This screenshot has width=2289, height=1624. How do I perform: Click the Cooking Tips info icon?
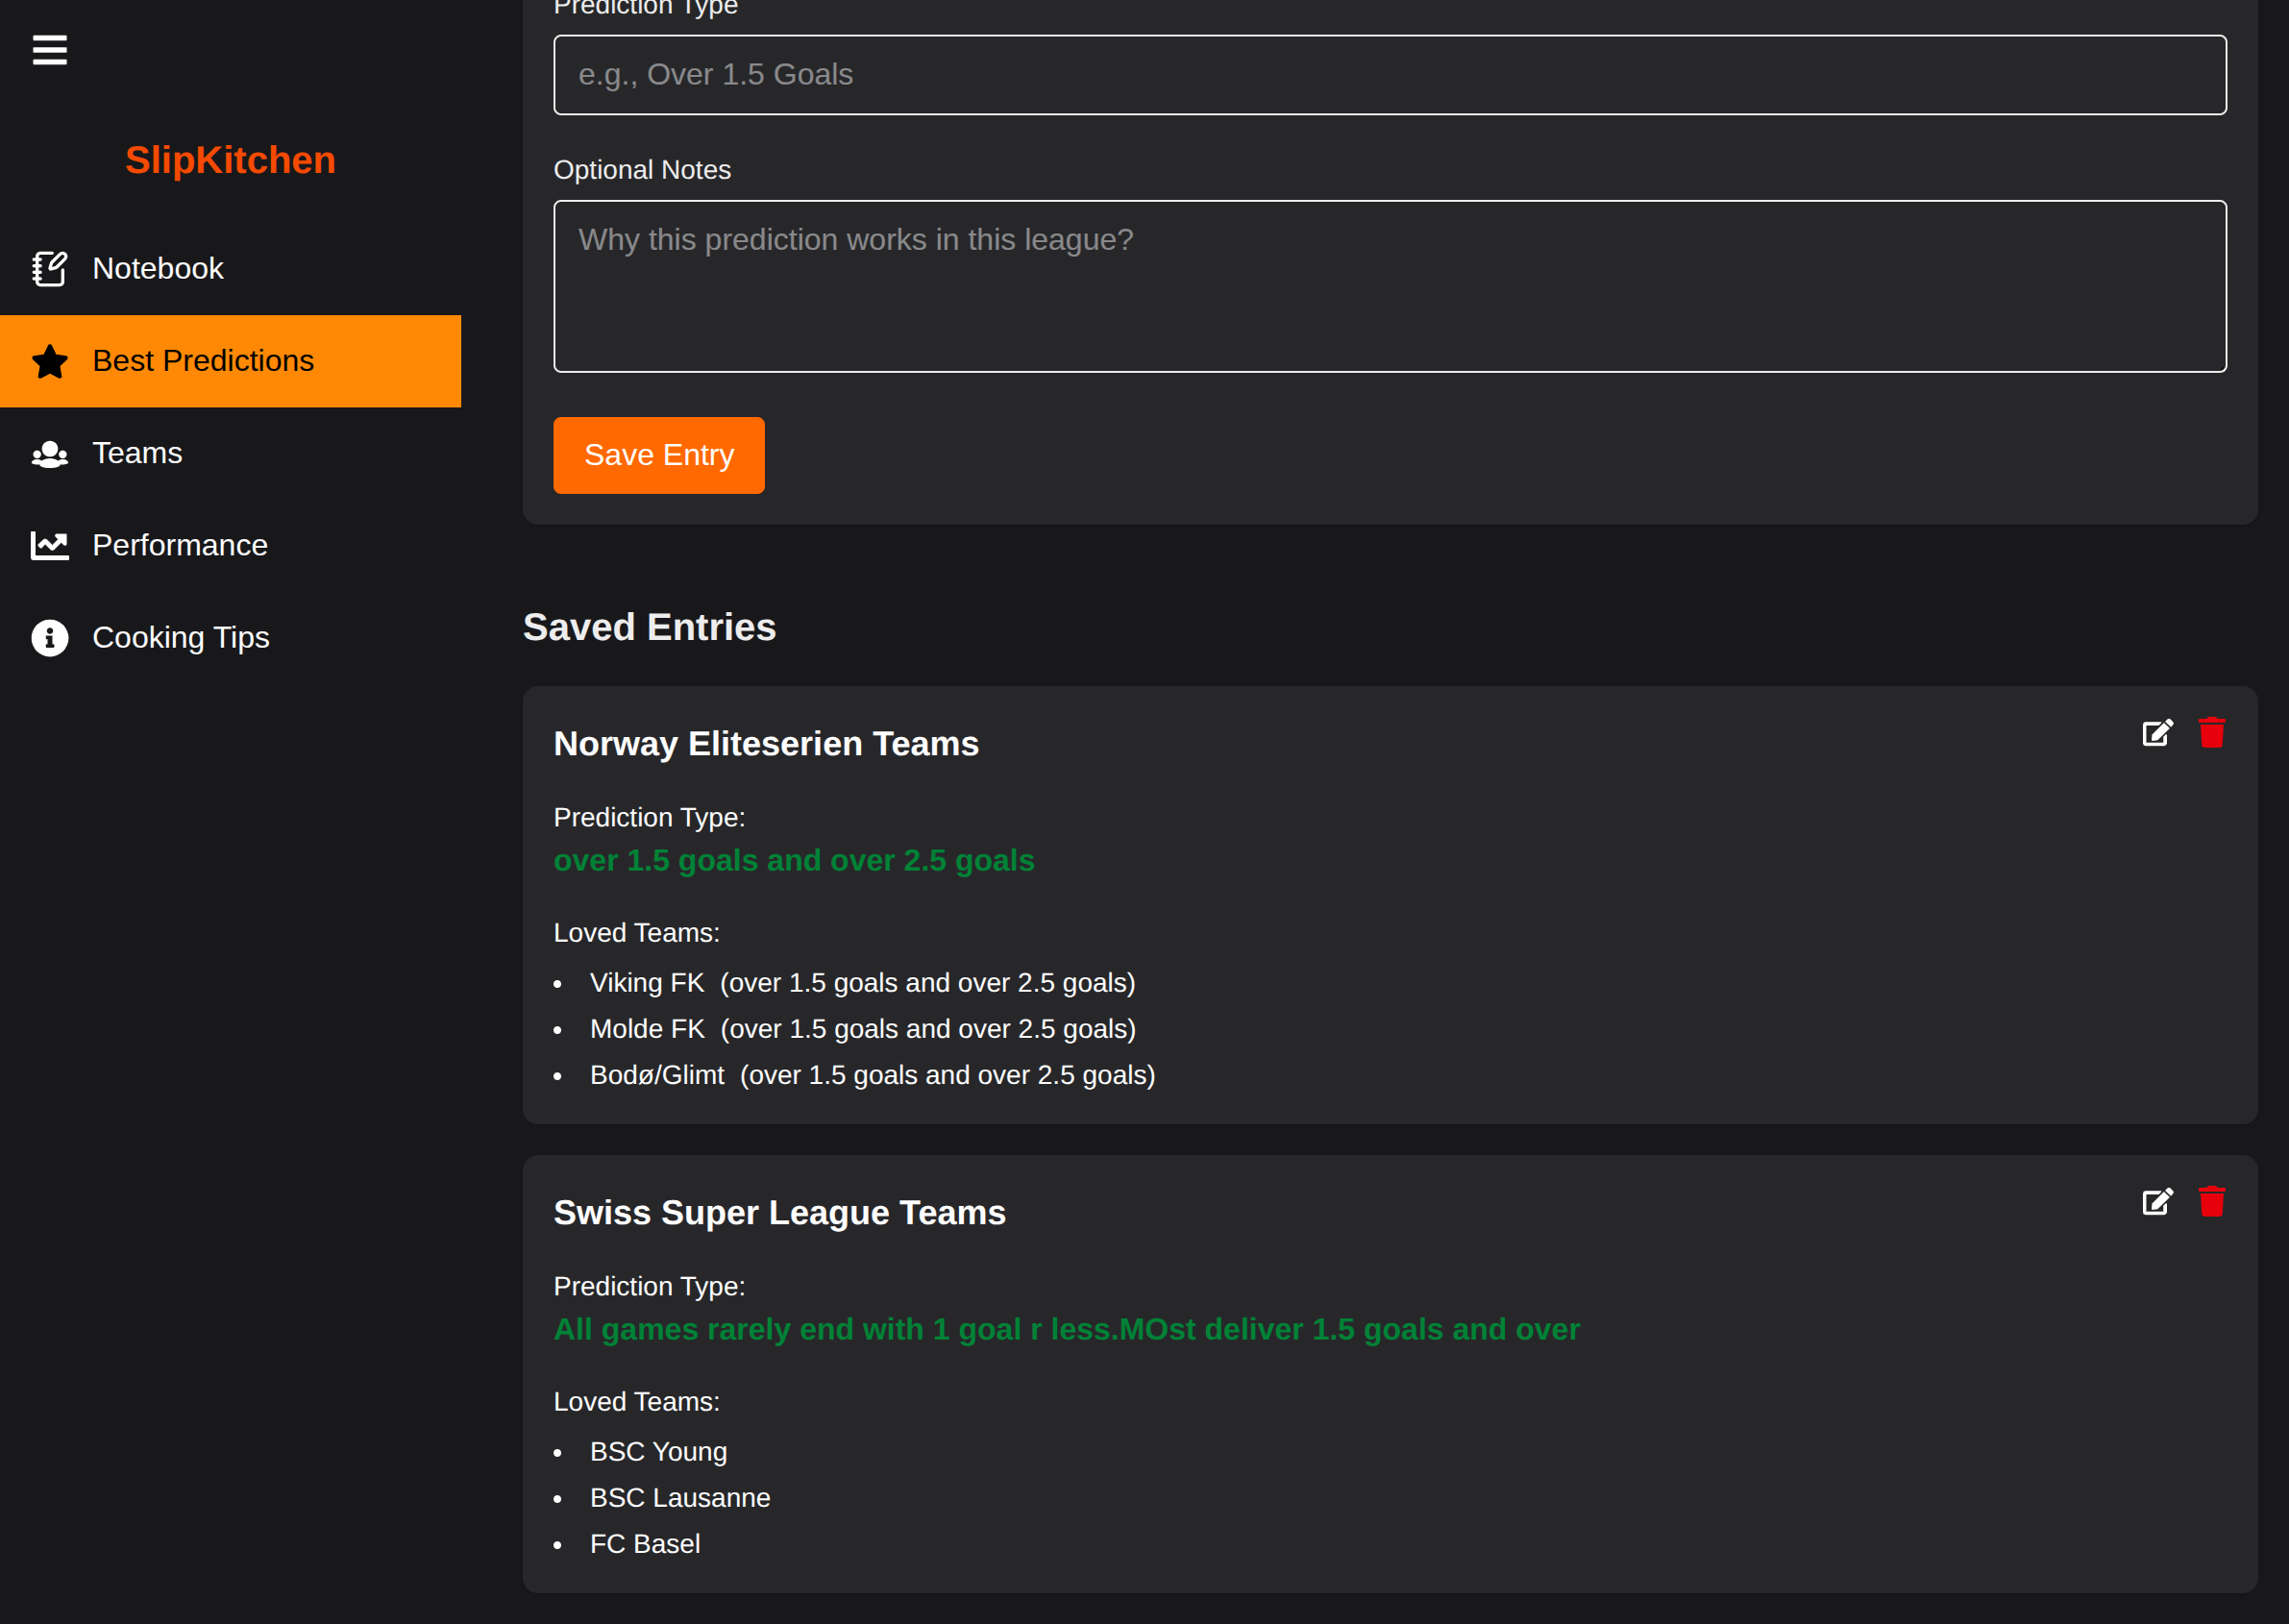pyautogui.click(x=49, y=637)
